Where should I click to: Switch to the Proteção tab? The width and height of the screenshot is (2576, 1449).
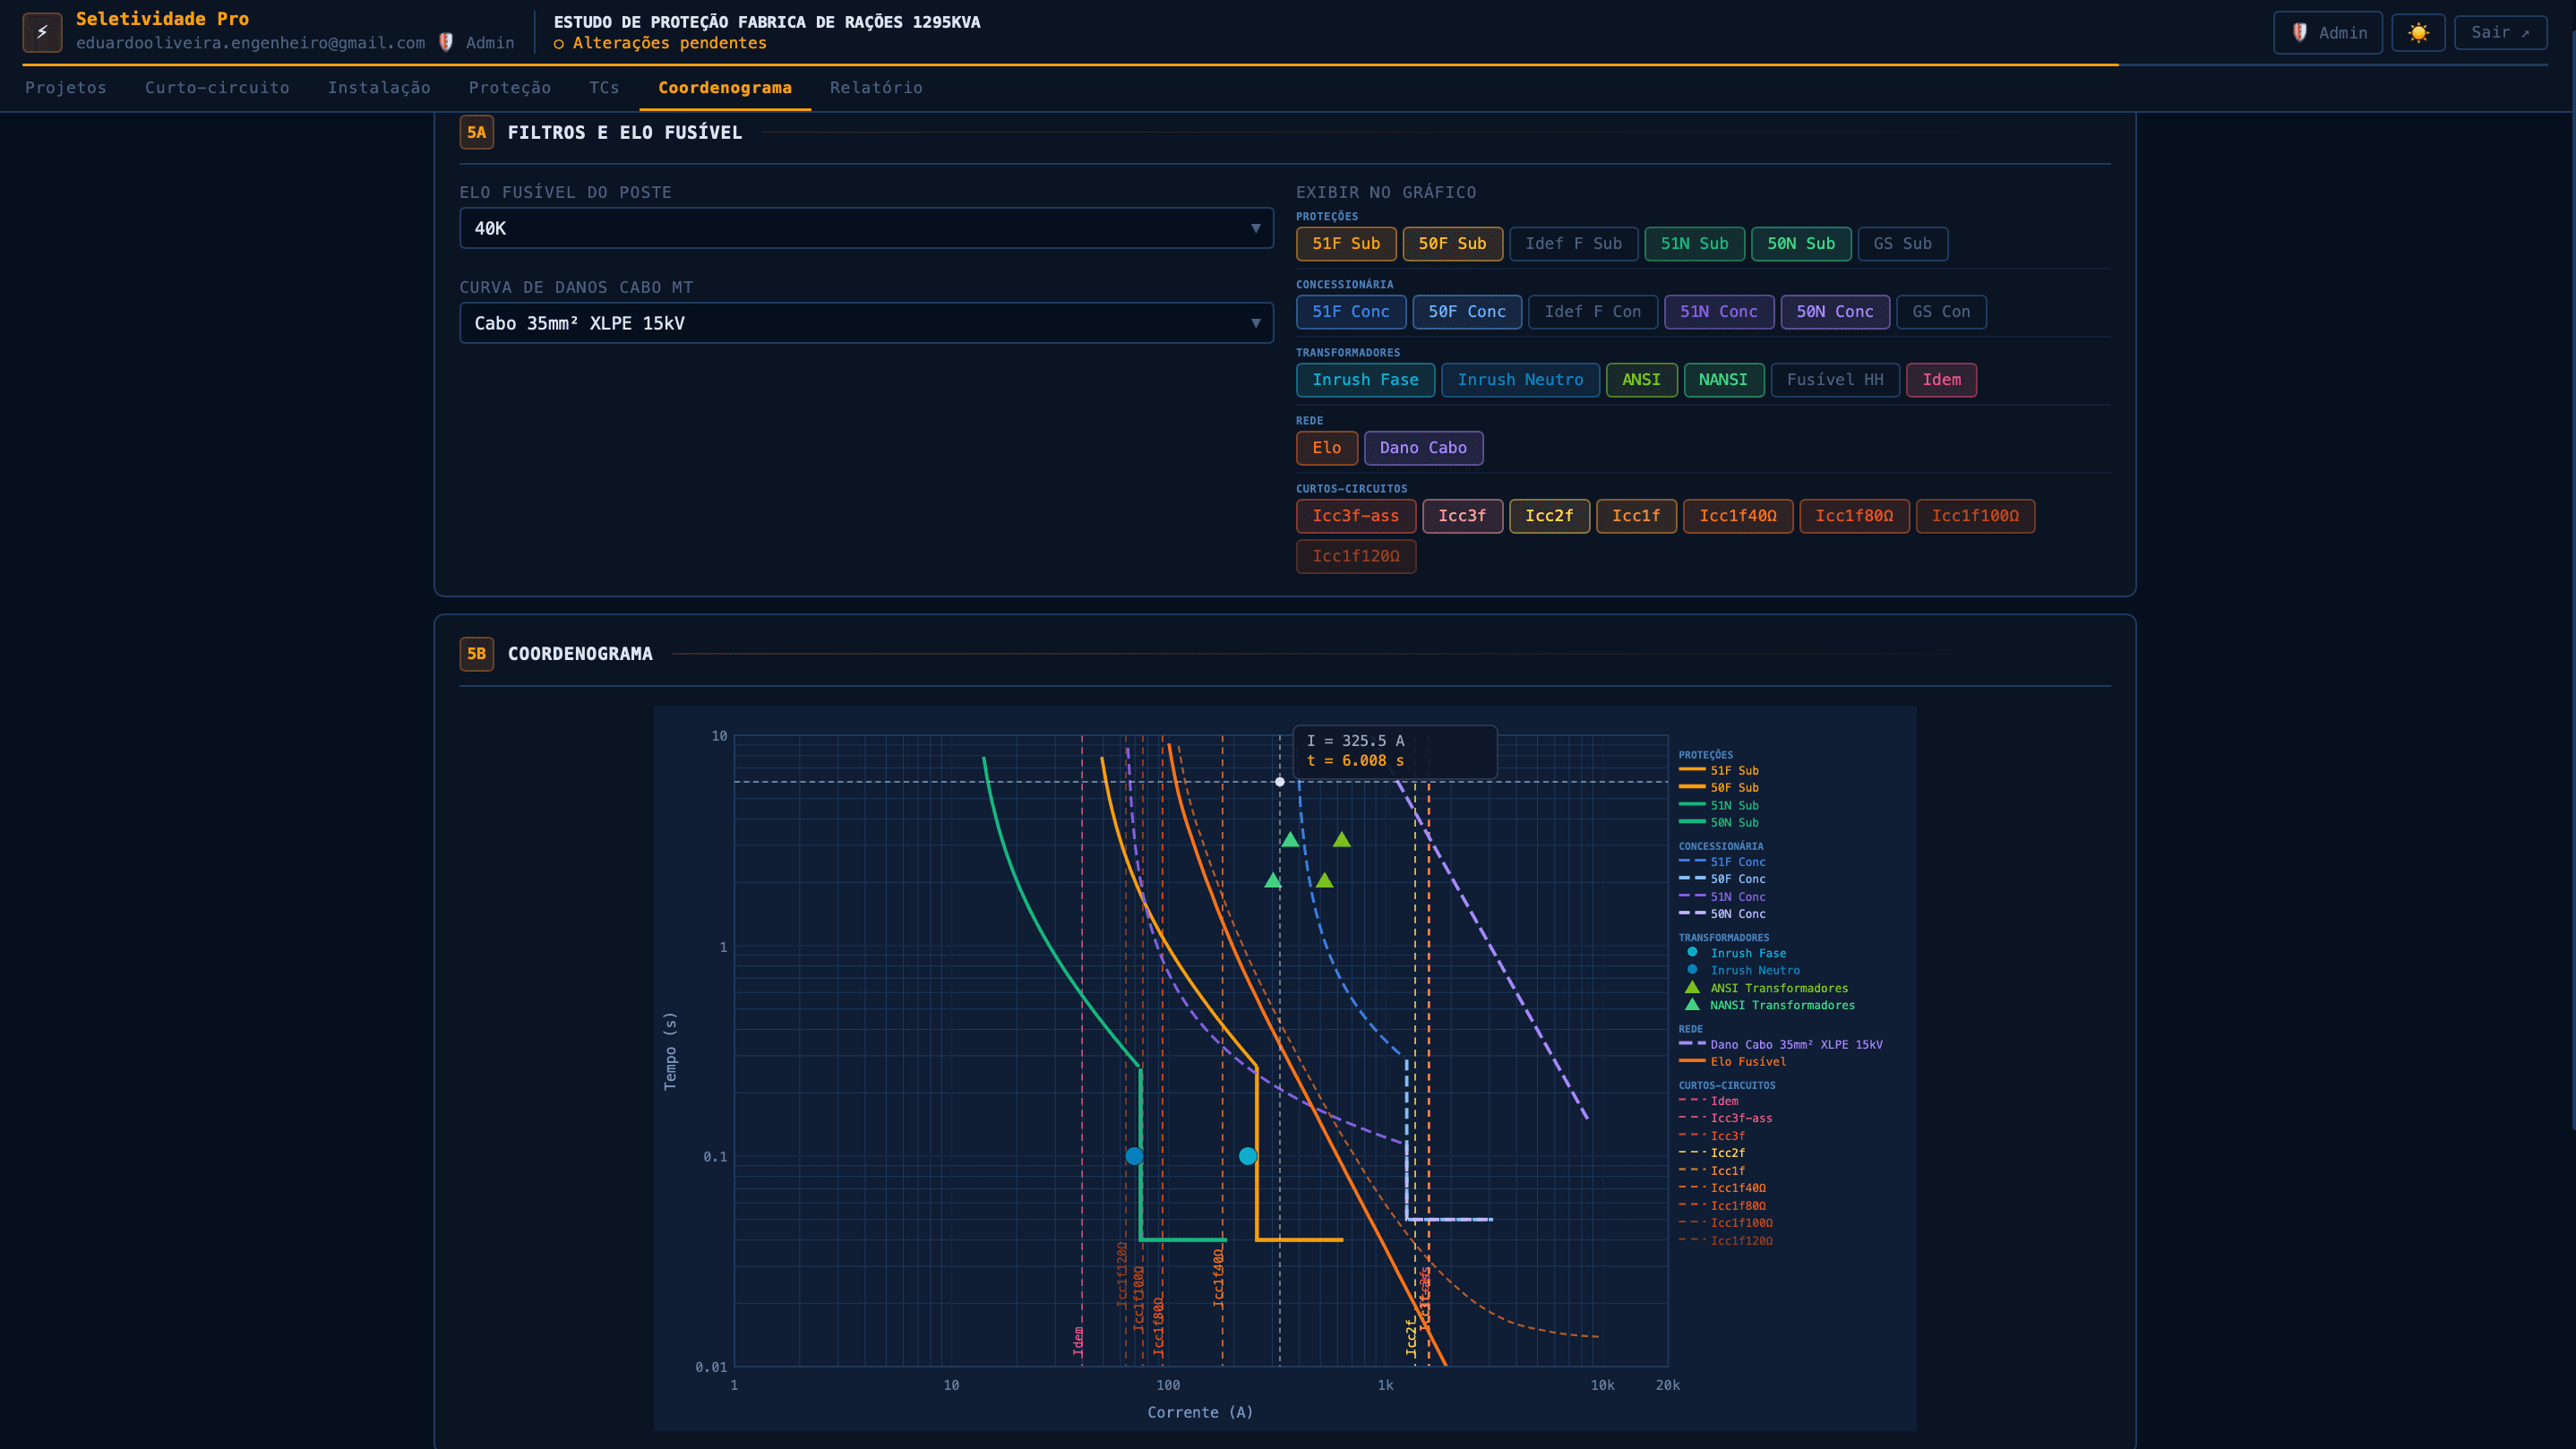(510, 88)
